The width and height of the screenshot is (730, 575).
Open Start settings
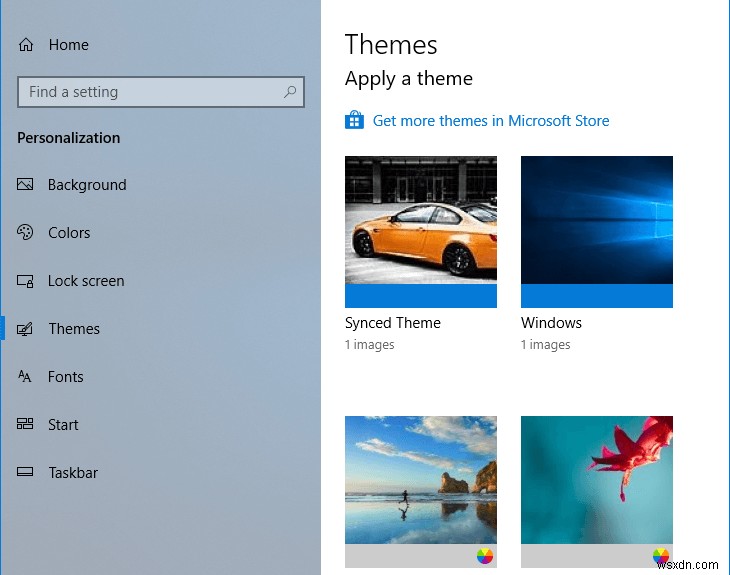click(x=63, y=425)
